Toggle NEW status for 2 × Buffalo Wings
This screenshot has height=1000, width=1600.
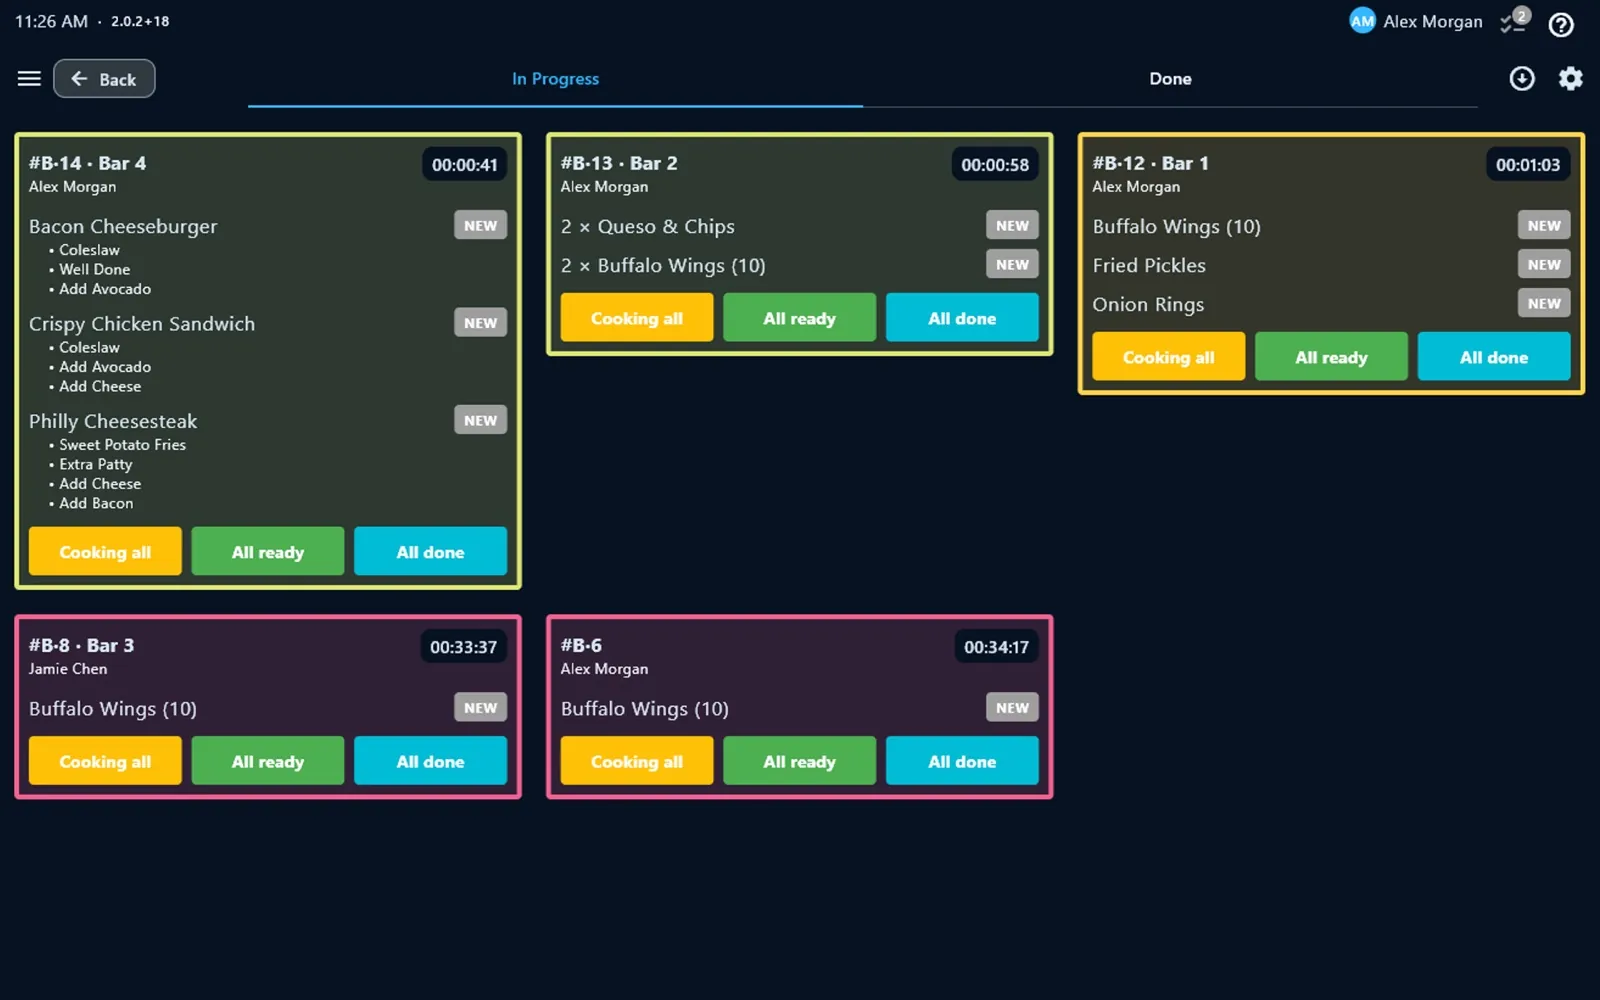(1012, 264)
